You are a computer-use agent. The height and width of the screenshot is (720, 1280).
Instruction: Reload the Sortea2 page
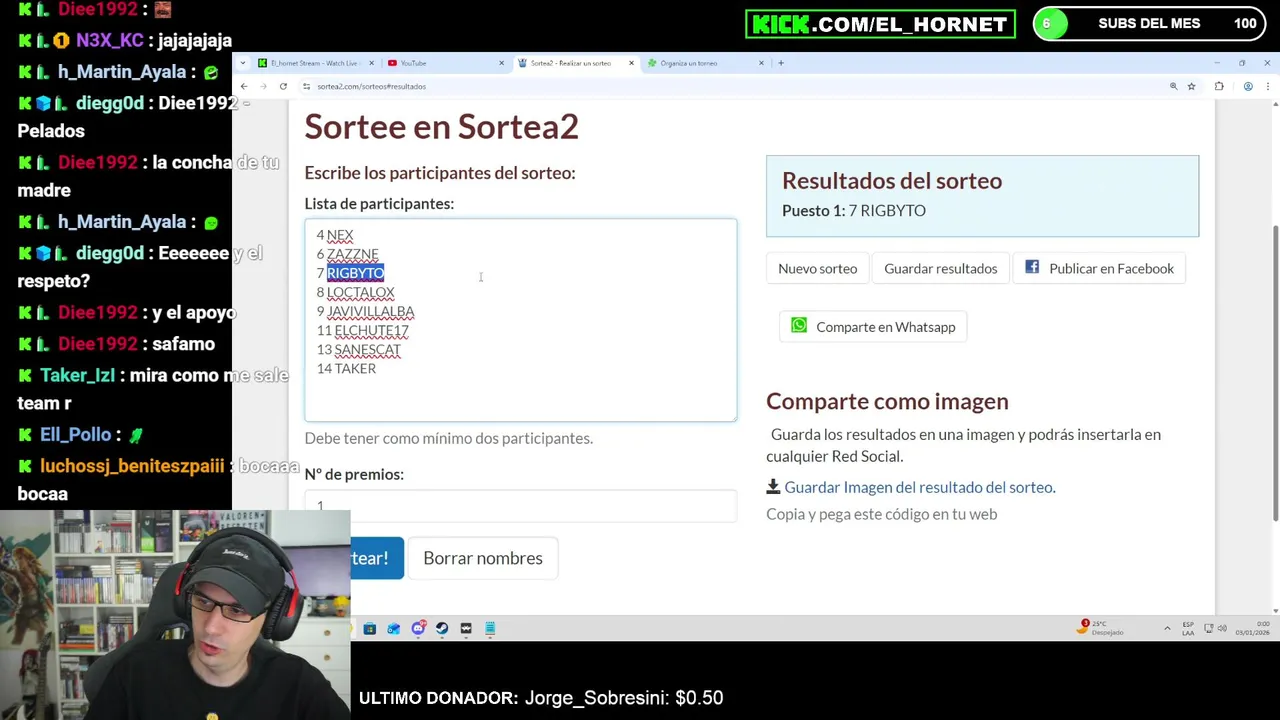(x=283, y=86)
